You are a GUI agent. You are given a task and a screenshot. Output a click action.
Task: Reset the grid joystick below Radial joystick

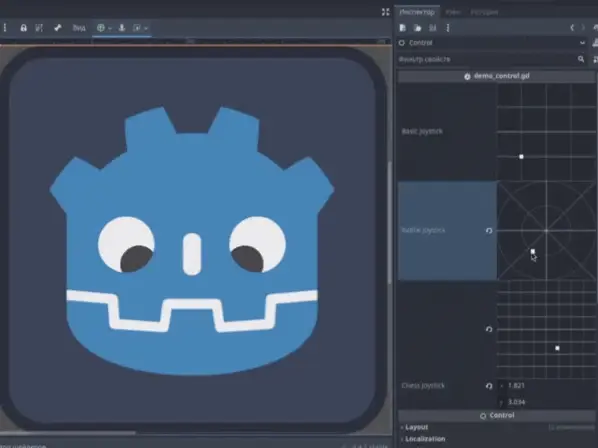pyautogui.click(x=489, y=329)
